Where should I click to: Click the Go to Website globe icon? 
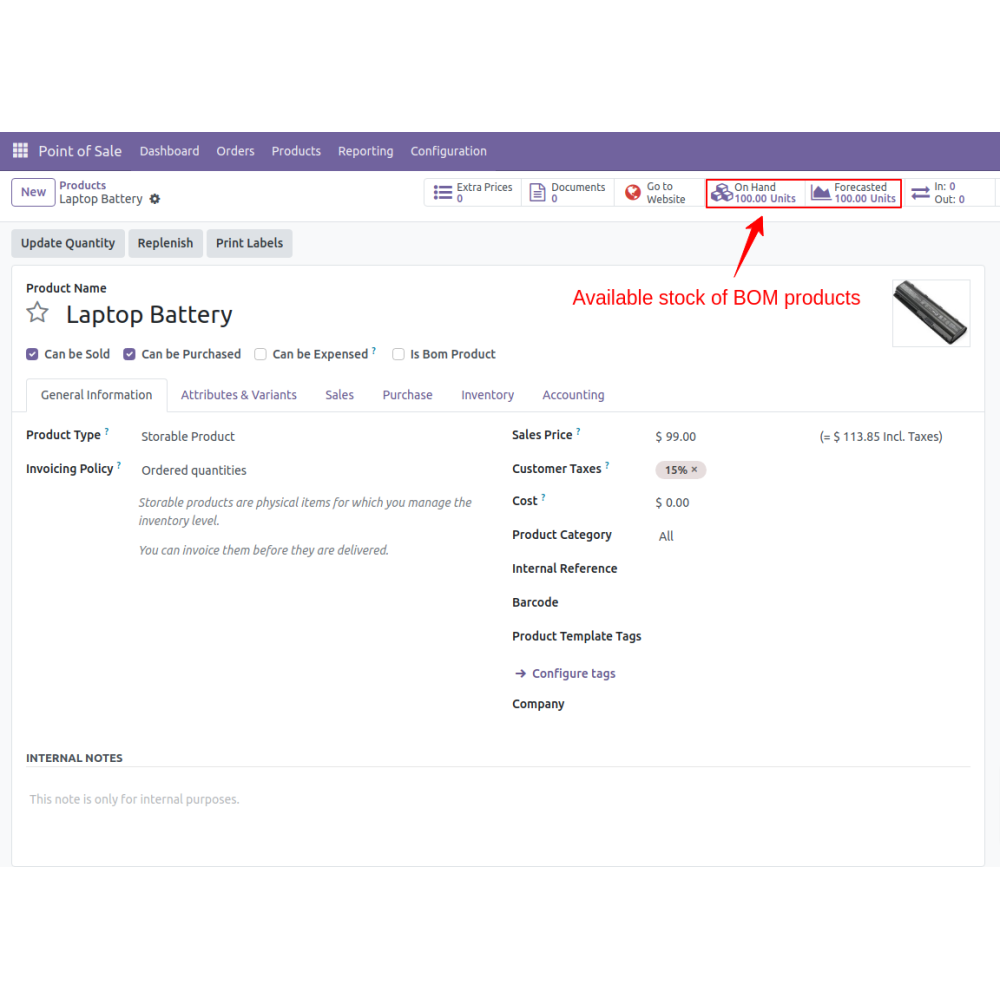pos(633,193)
